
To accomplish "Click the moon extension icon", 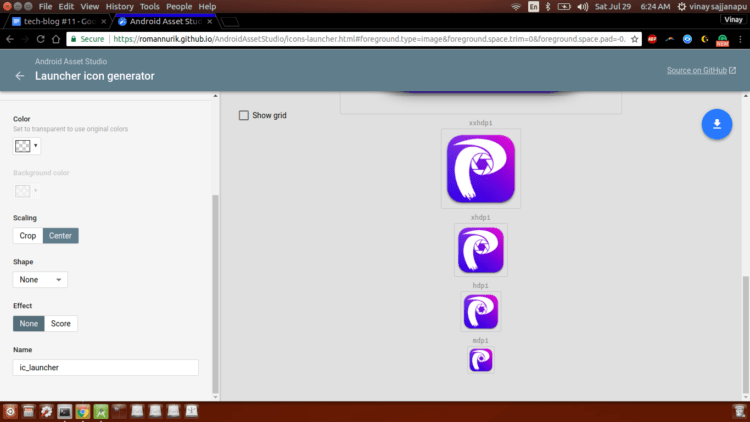I will tap(705, 39).
